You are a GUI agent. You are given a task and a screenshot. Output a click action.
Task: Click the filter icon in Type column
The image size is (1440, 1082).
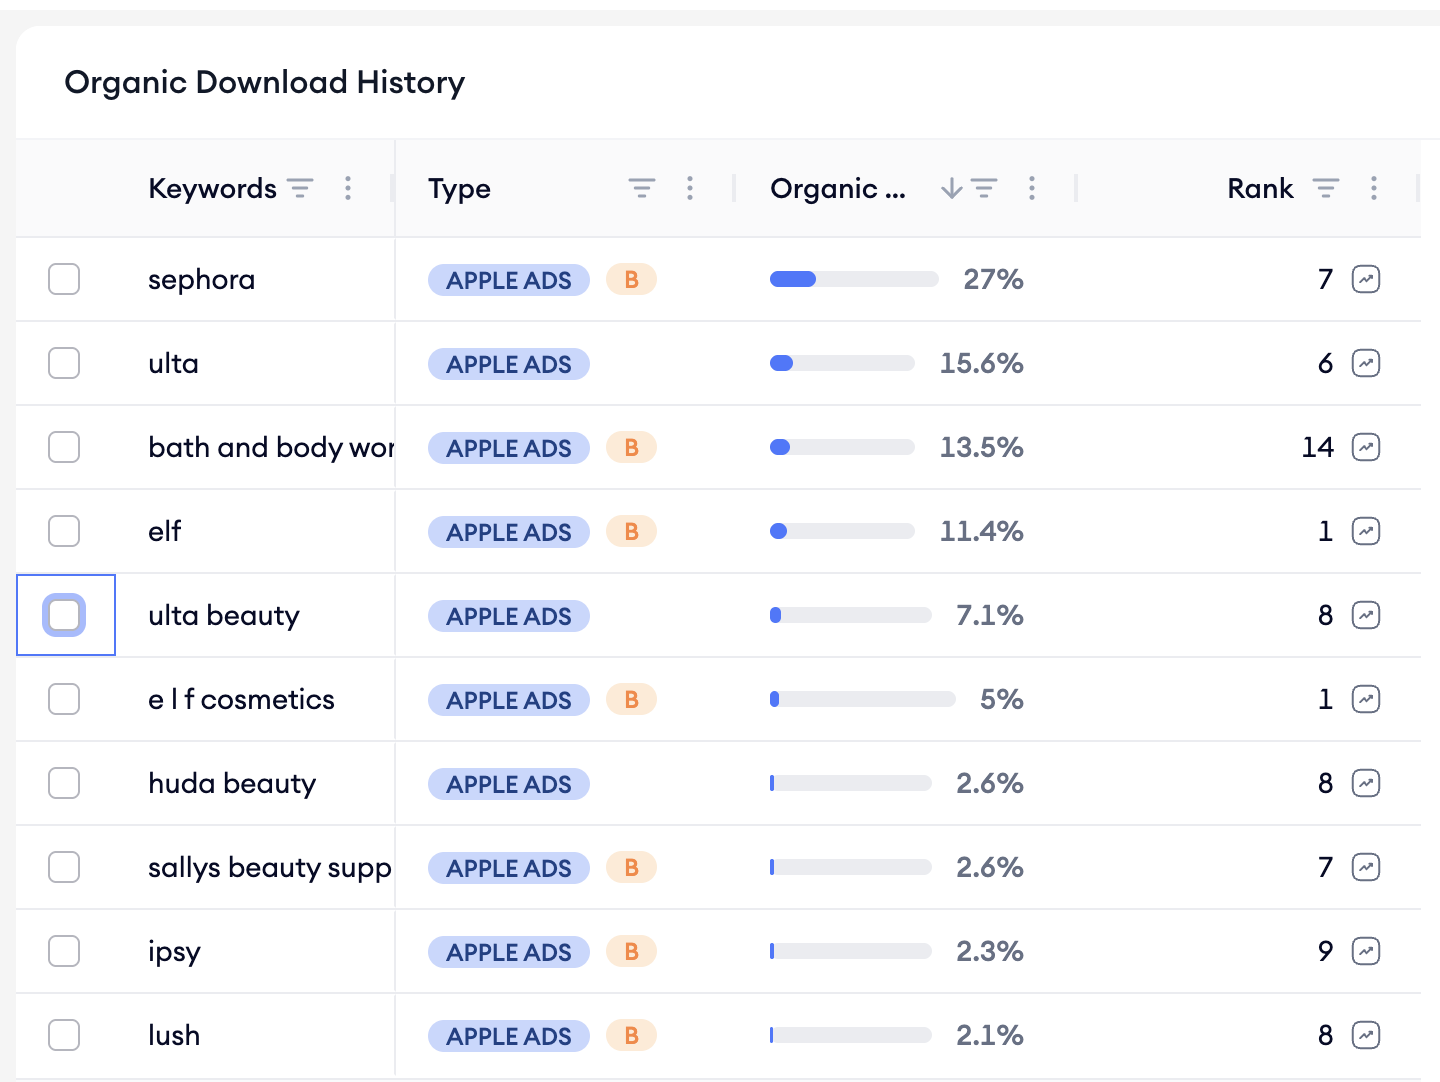click(x=641, y=188)
